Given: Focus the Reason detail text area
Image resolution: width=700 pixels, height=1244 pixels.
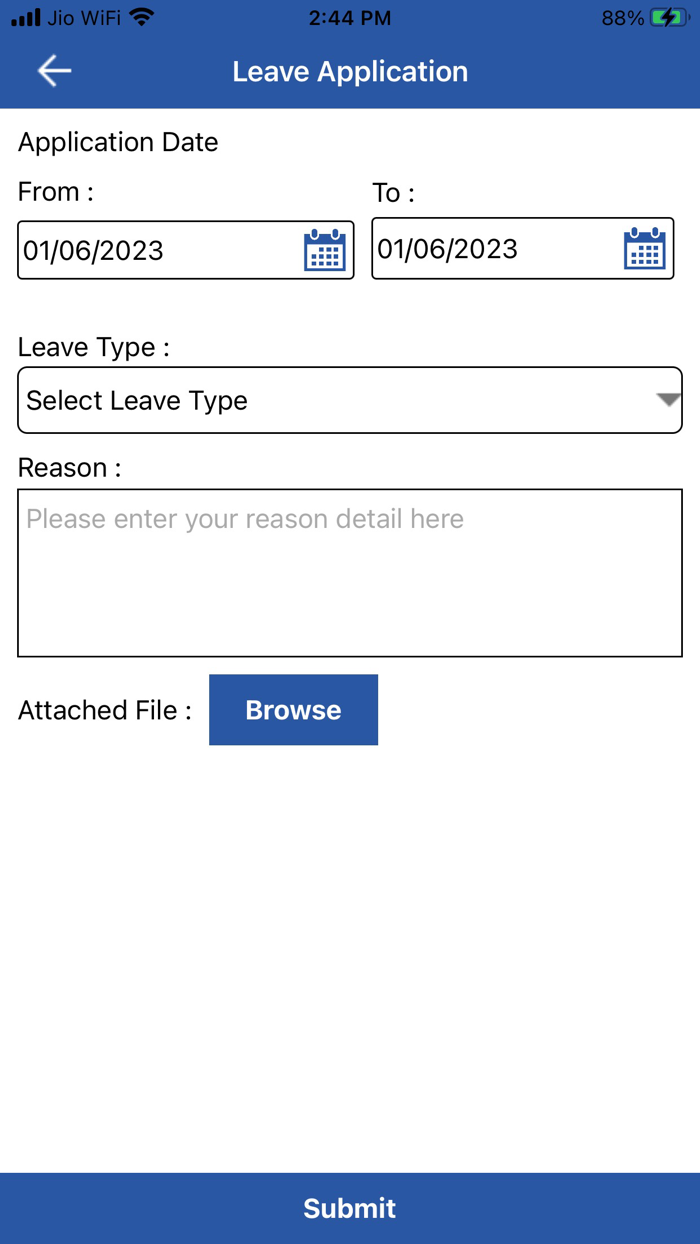Looking at the screenshot, I should pyautogui.click(x=350, y=573).
